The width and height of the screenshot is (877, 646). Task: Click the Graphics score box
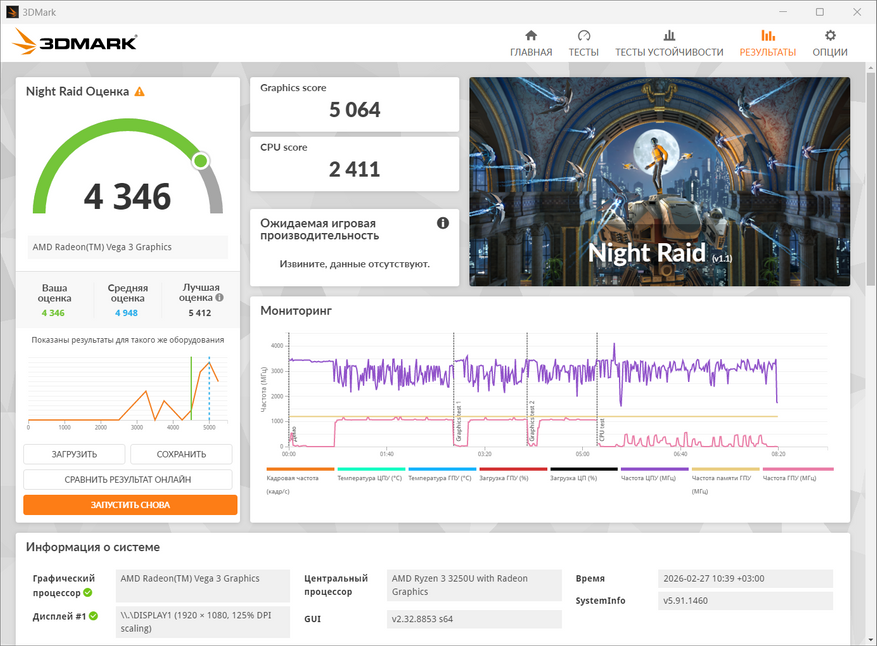pyautogui.click(x=354, y=104)
